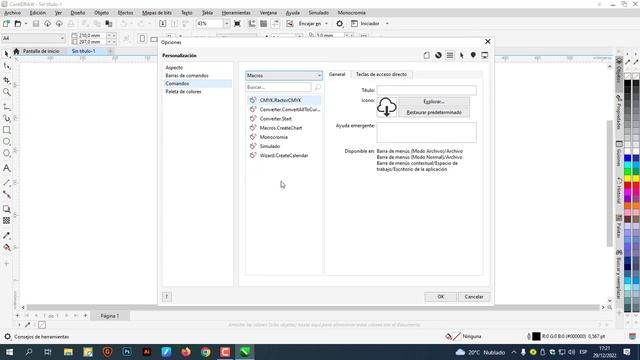The height and width of the screenshot is (360, 640).
Task: Click the Windows Start button
Action: [9, 352]
